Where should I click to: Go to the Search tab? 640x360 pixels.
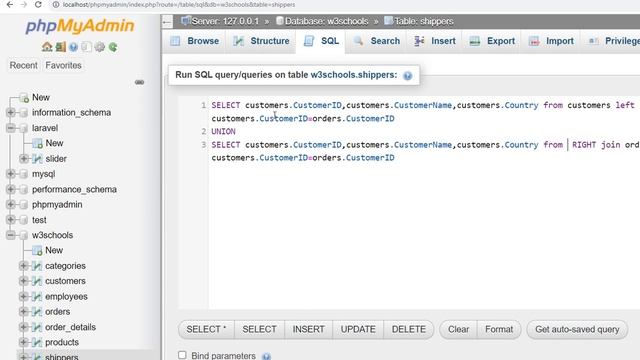(377, 41)
